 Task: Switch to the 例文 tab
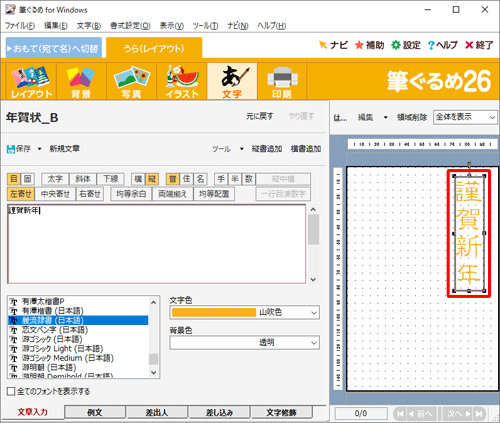pyautogui.click(x=95, y=412)
